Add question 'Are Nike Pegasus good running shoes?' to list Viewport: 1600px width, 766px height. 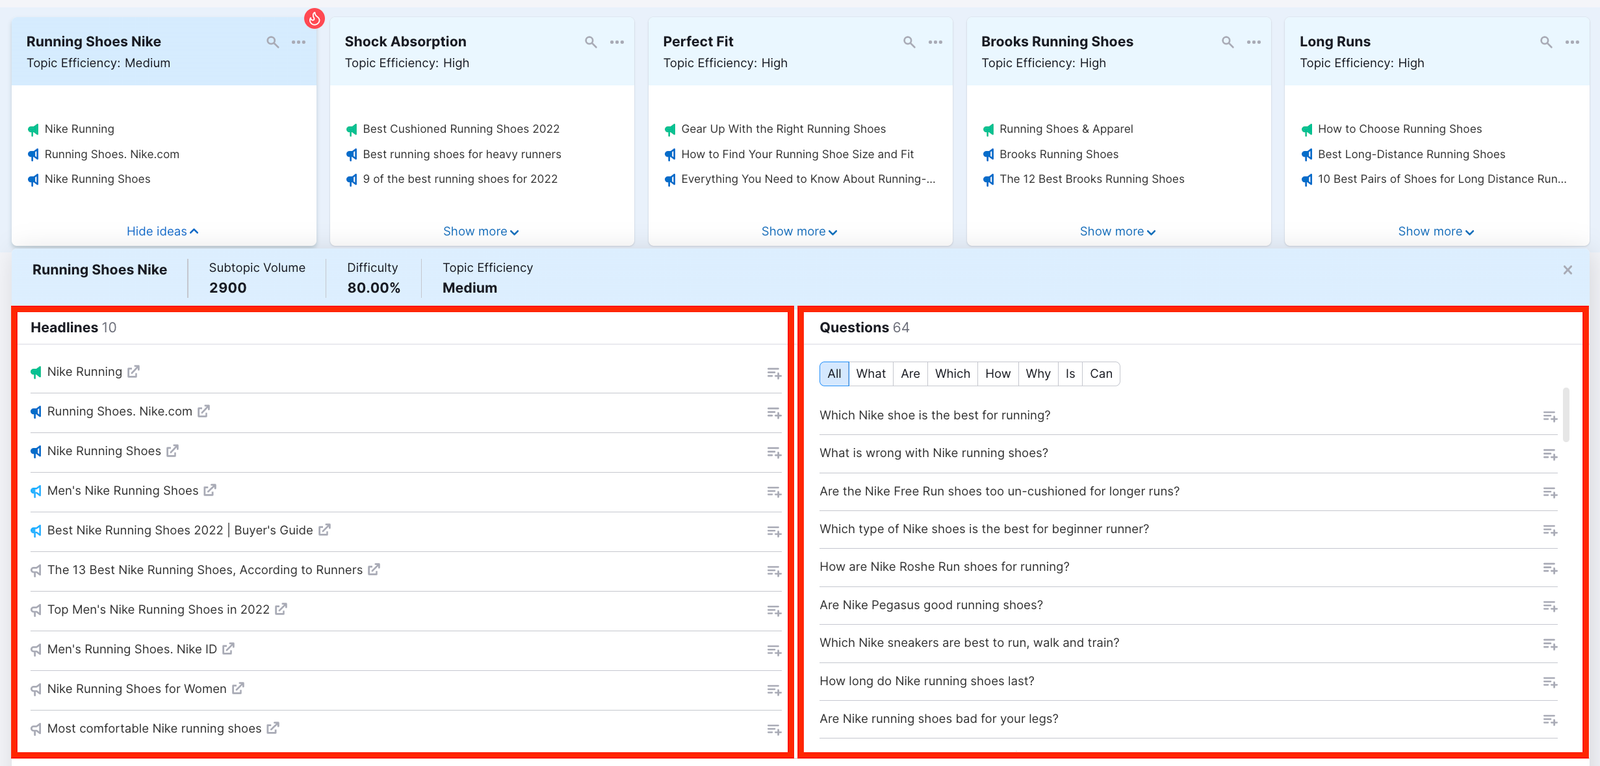pyautogui.click(x=1550, y=606)
